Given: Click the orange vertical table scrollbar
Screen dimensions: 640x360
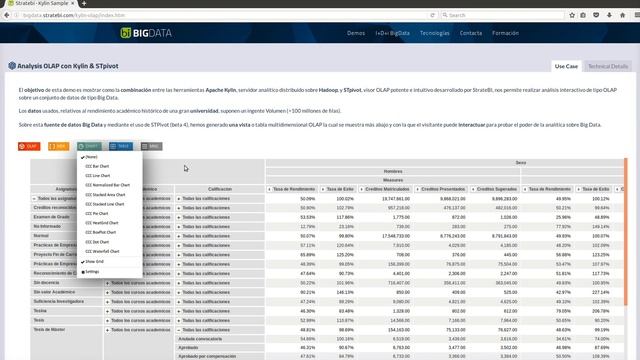Looking at the screenshot, I should click(626, 231).
